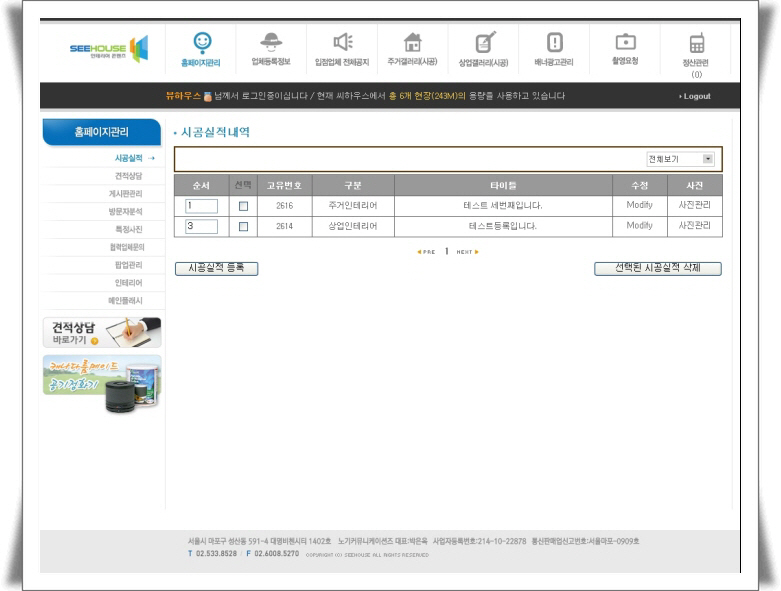Click the 촬영요청 camera icon
This screenshot has height=591, width=781.
point(625,42)
